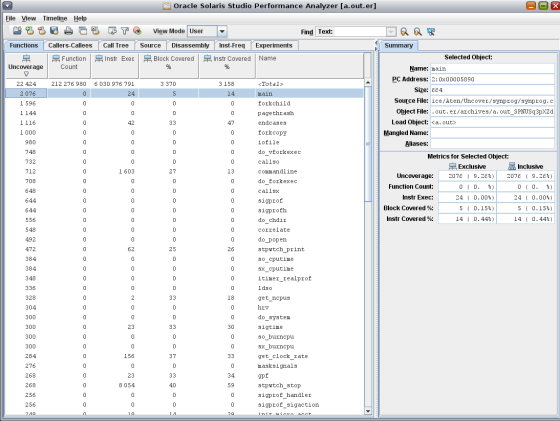Select the get_clock_rate function row
The height and width of the screenshot is (421, 560).
coord(184,356)
